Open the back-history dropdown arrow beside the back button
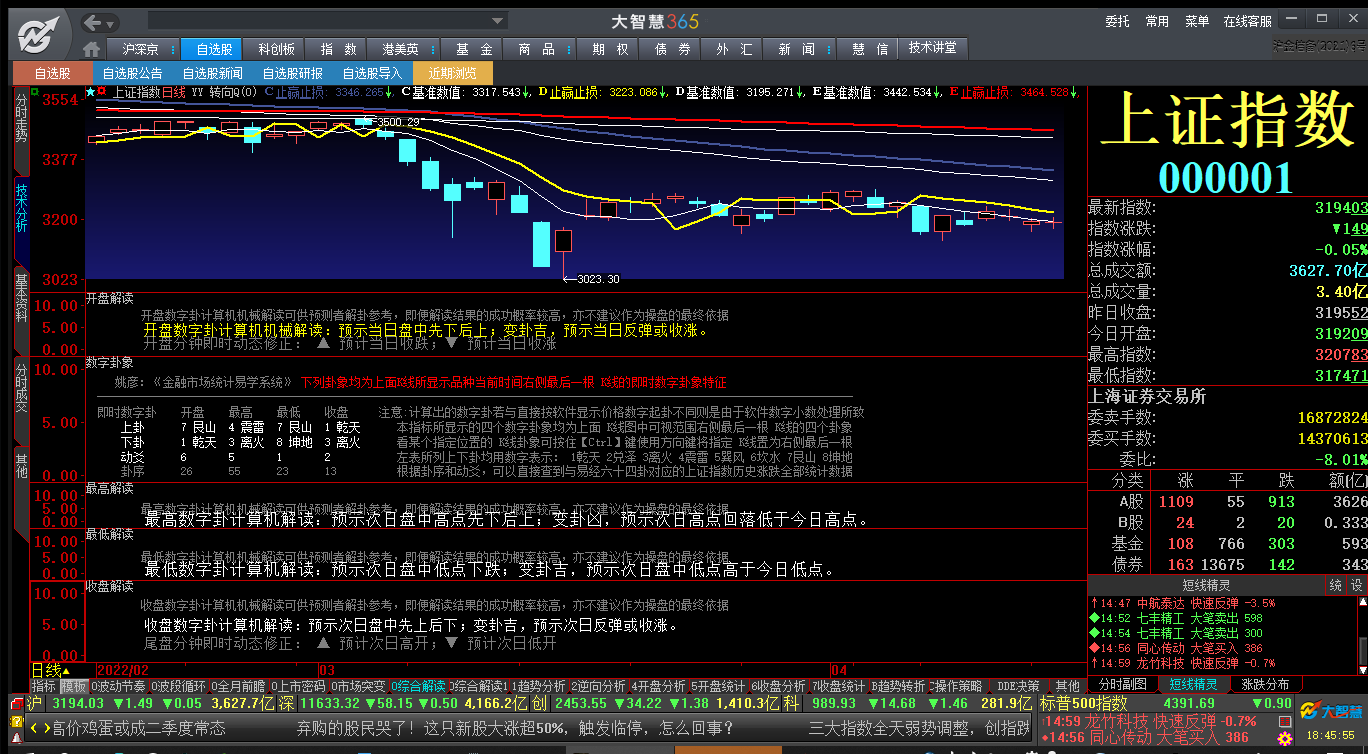This screenshot has width=1368, height=754. coord(112,22)
